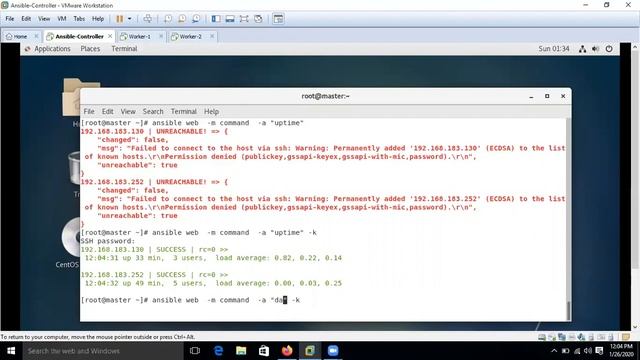Image resolution: width=640 pixels, height=360 pixels.
Task: Expand the power options dropdown arrow
Action: pos(129,19)
